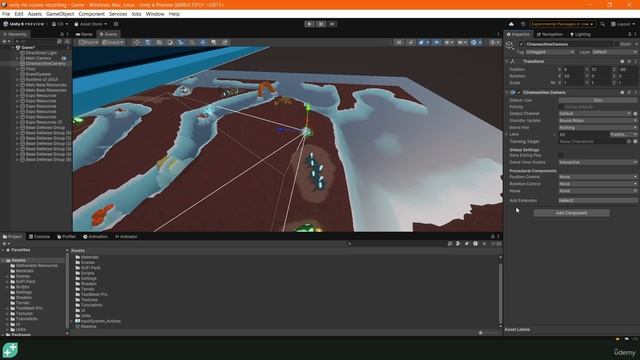Click the Project panel add plus button
This screenshot has width=640, height=360.
tap(5, 244)
